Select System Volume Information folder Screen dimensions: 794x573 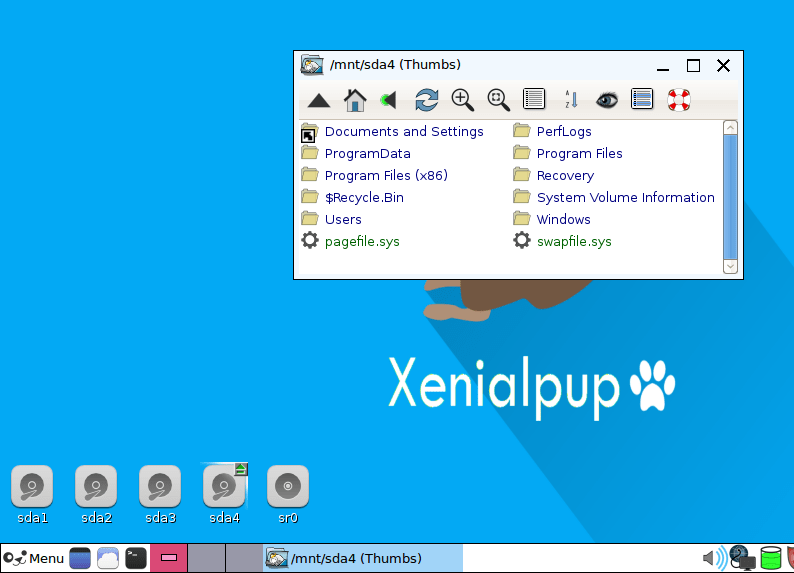613,197
